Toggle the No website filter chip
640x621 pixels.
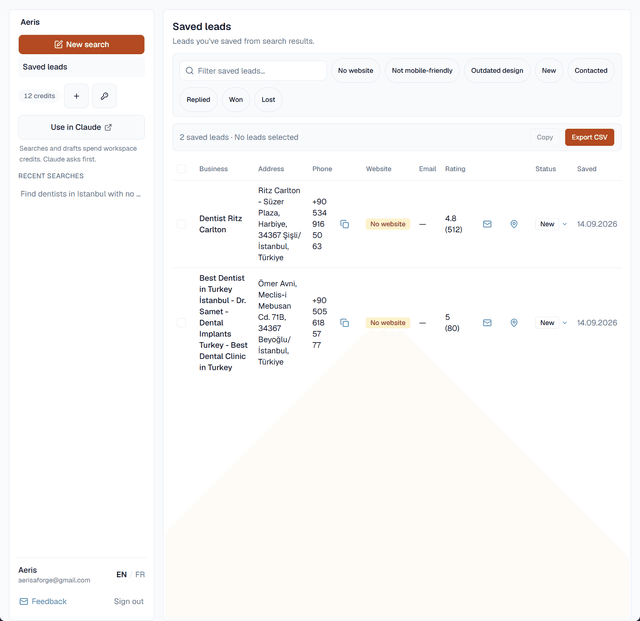(x=356, y=71)
